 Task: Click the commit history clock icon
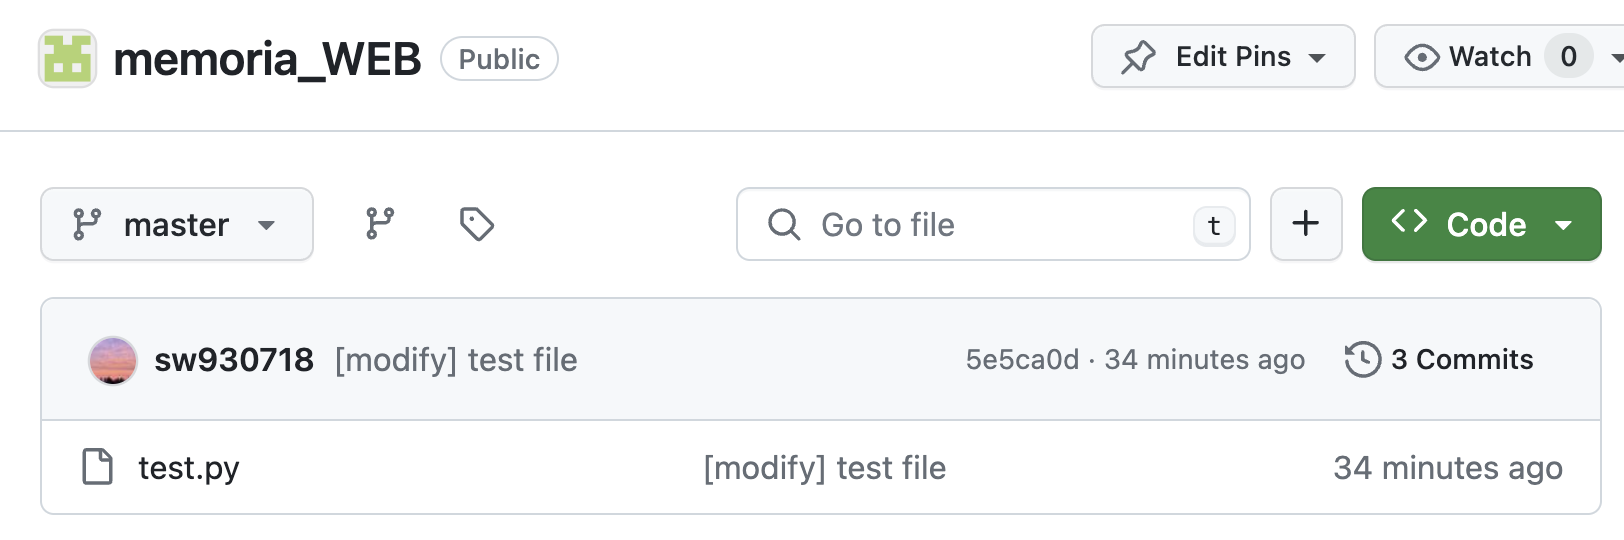pos(1362,360)
